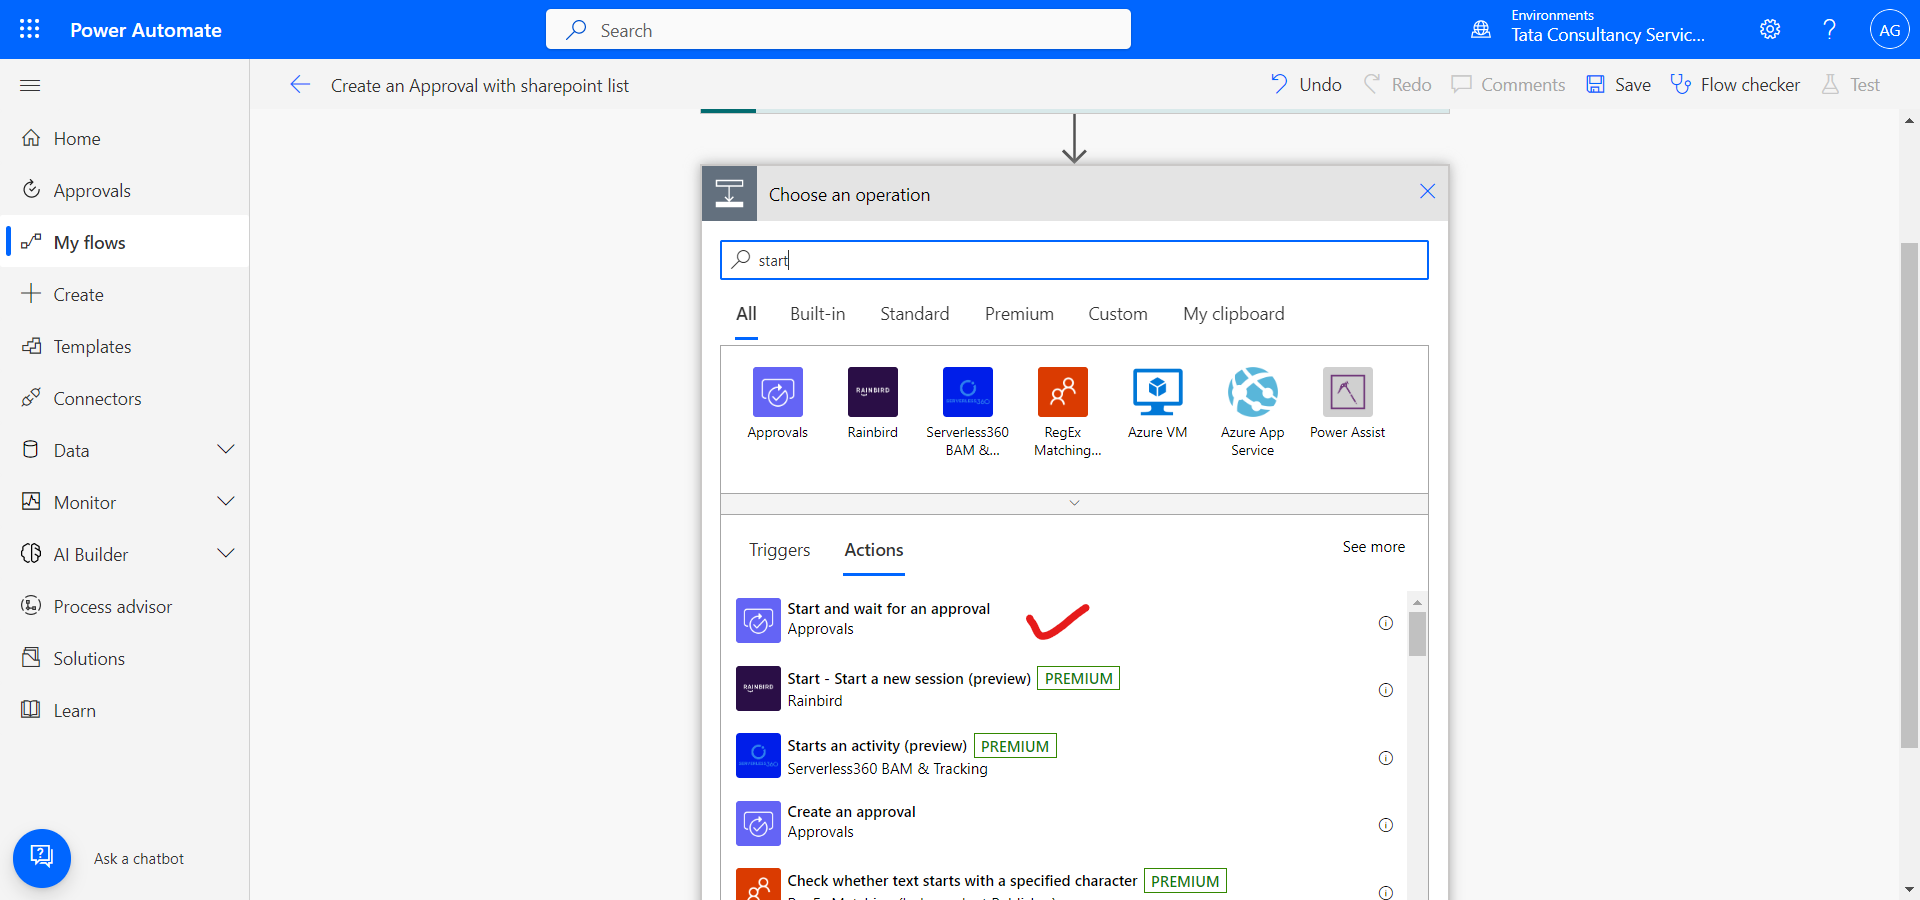Select the RegEx Matching connector
The image size is (1920, 900).
pos(1062,392)
